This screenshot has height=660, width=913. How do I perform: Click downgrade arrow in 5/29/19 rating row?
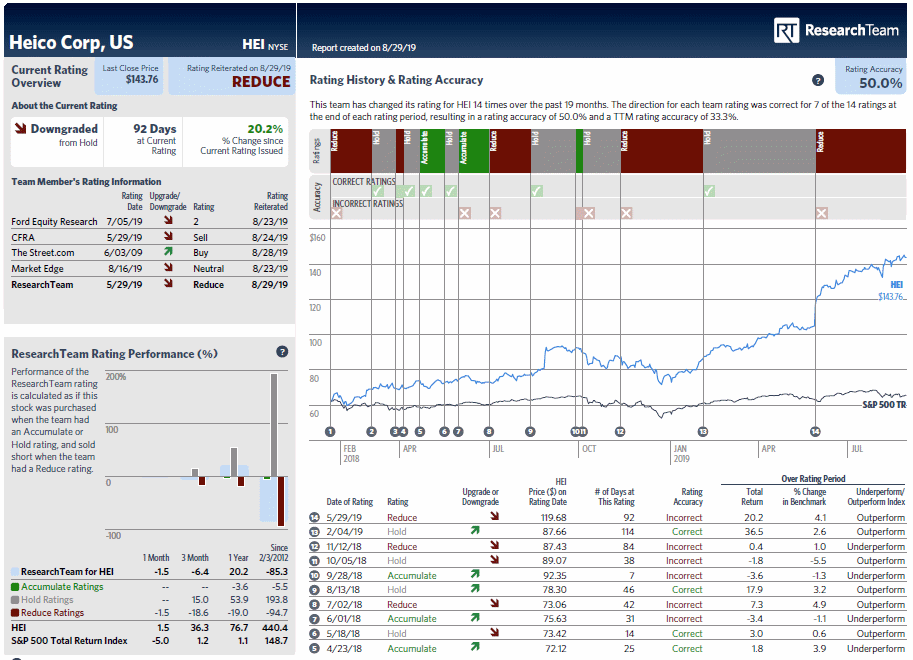(494, 516)
